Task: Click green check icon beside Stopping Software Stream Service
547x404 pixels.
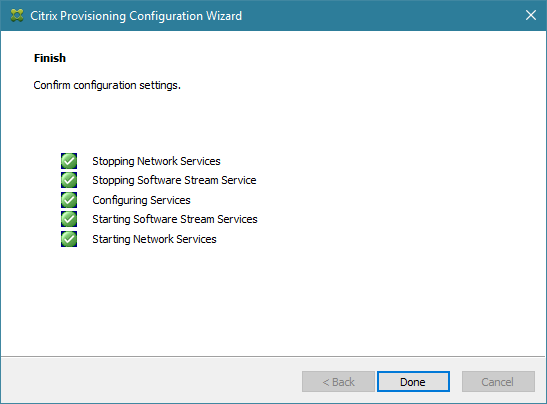Action: [69, 180]
